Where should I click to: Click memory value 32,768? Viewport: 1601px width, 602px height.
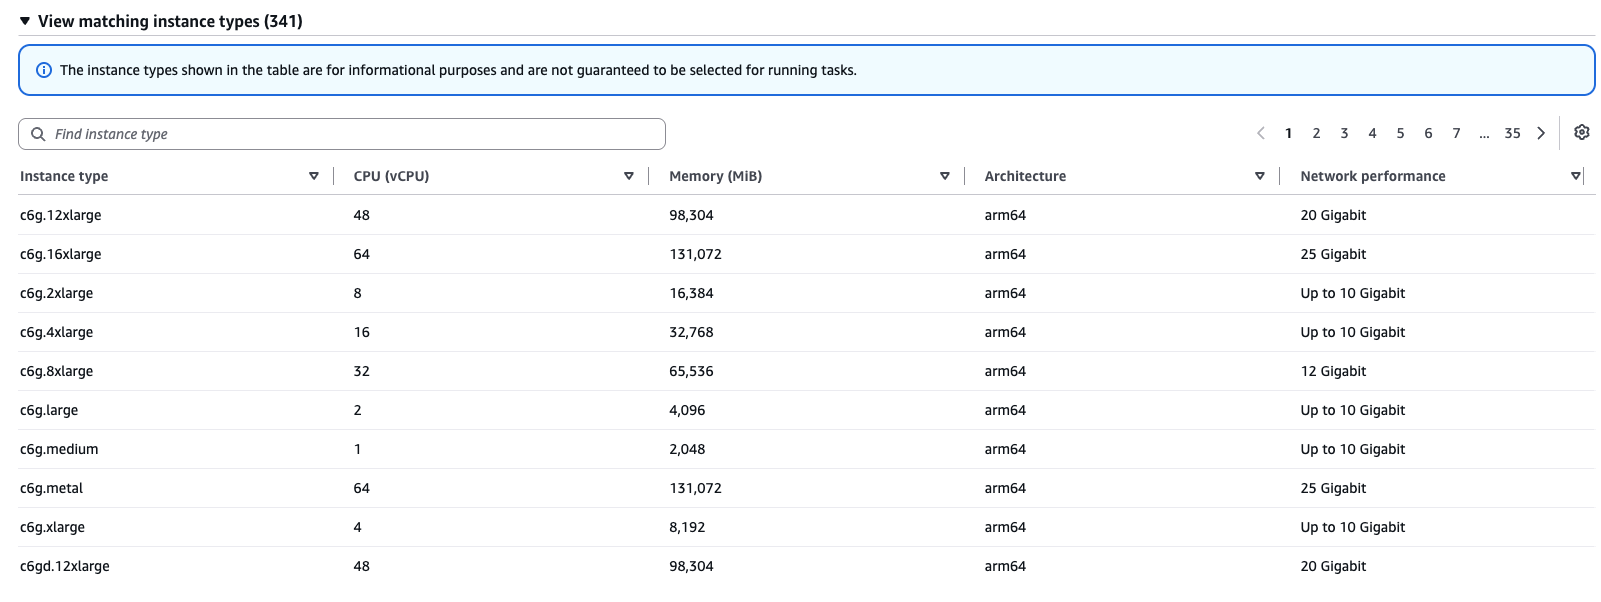pos(691,332)
